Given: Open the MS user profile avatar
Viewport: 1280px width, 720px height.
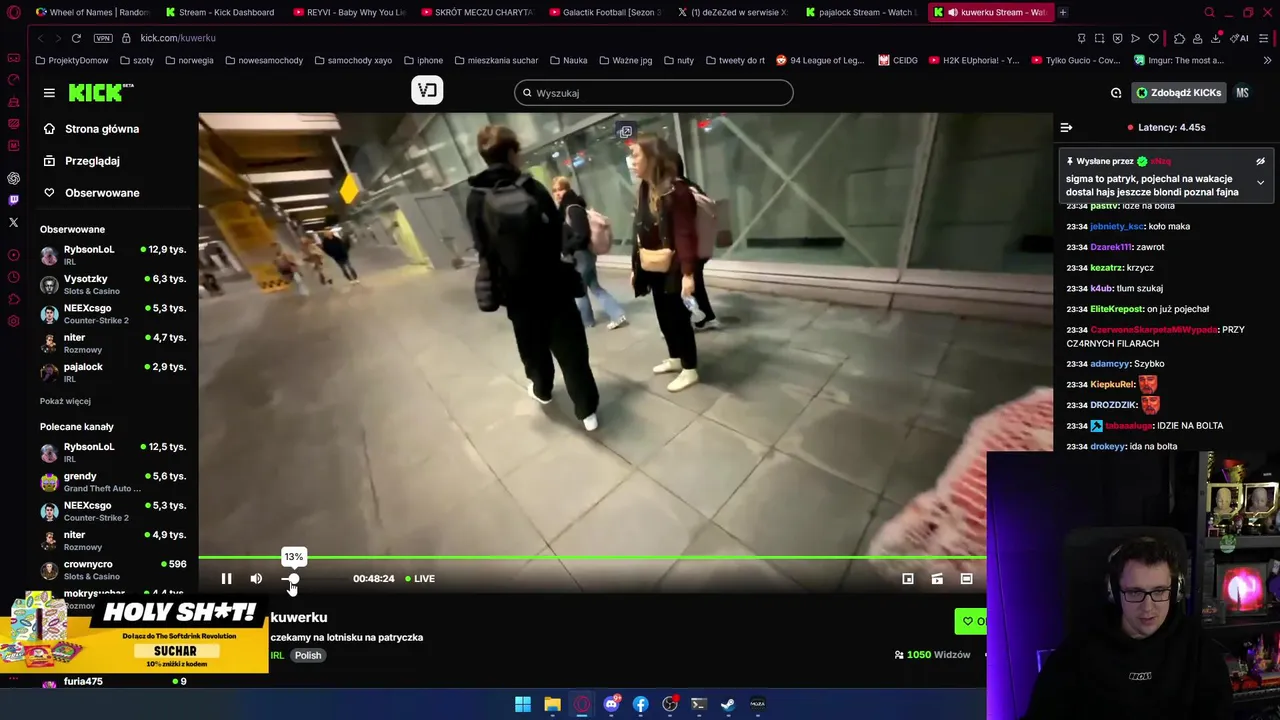Looking at the screenshot, I should (1242, 93).
